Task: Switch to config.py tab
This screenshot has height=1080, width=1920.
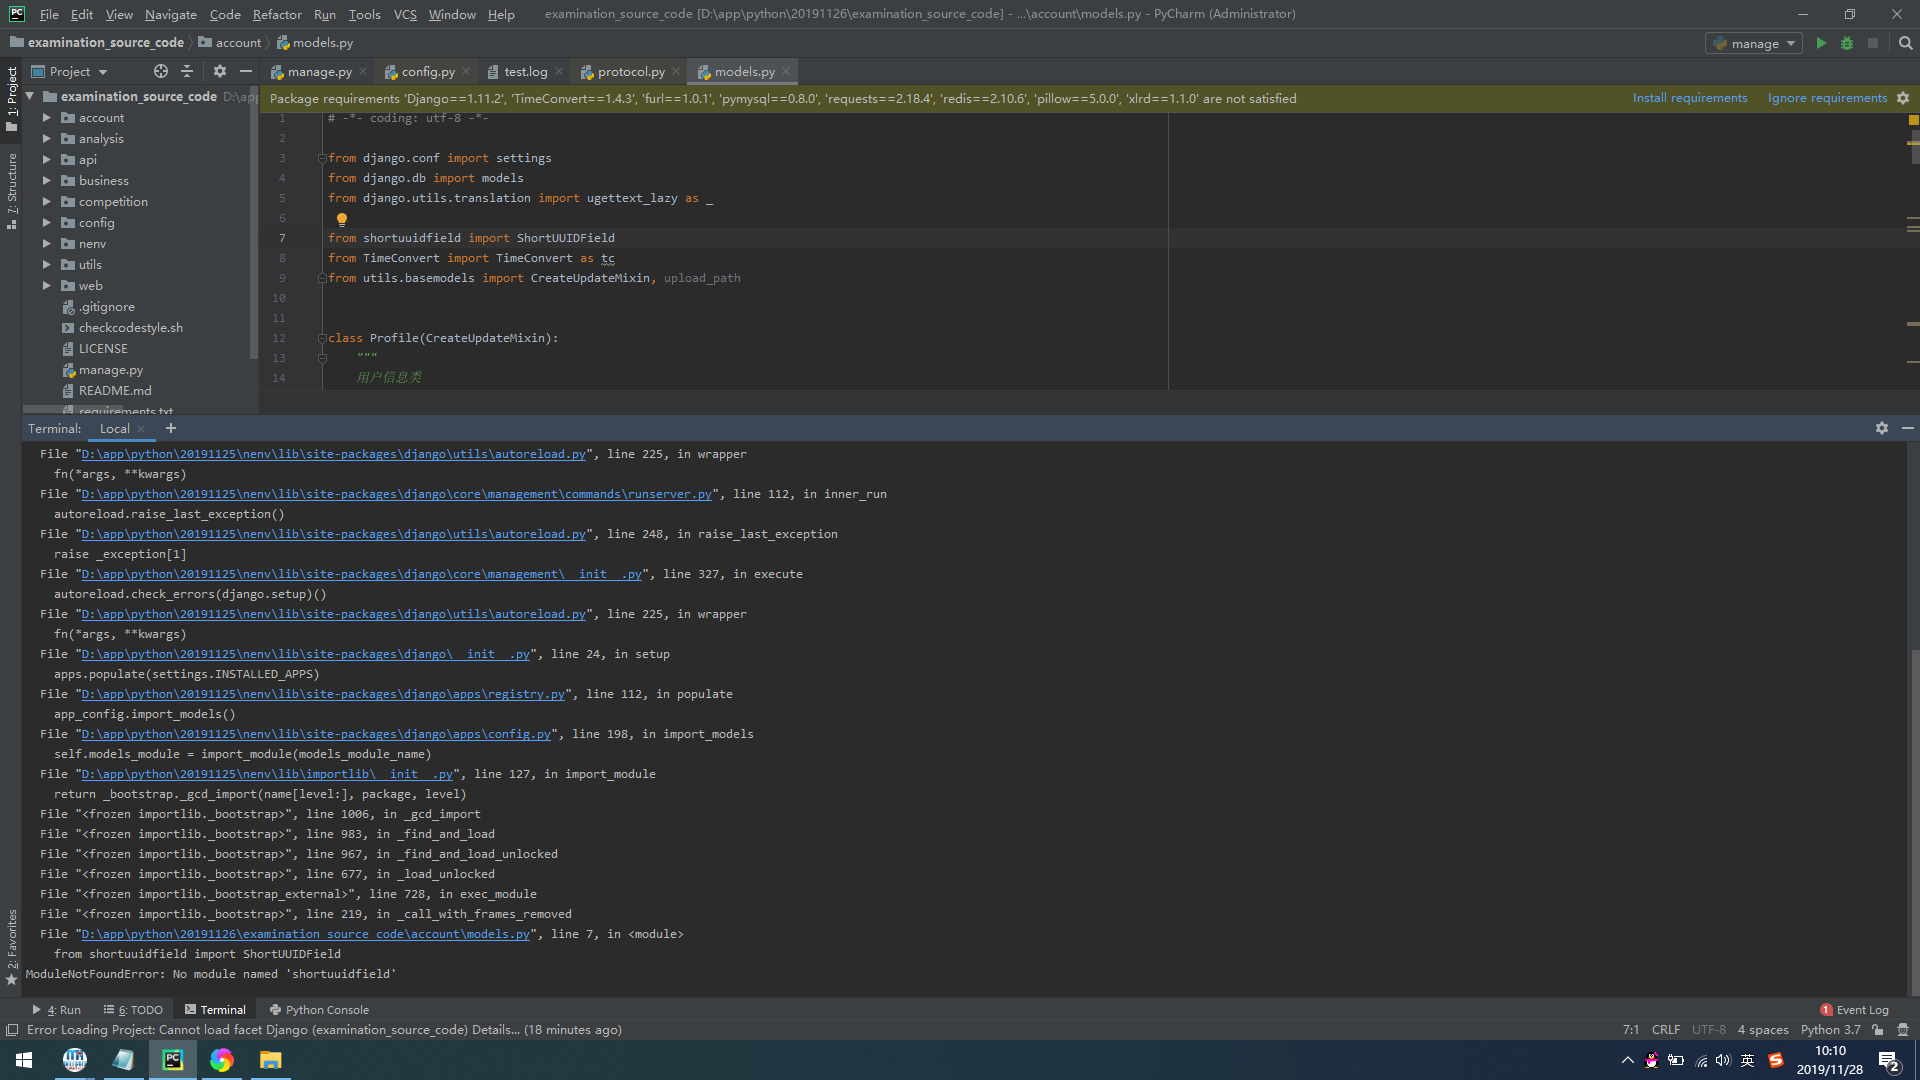Action: click(427, 72)
